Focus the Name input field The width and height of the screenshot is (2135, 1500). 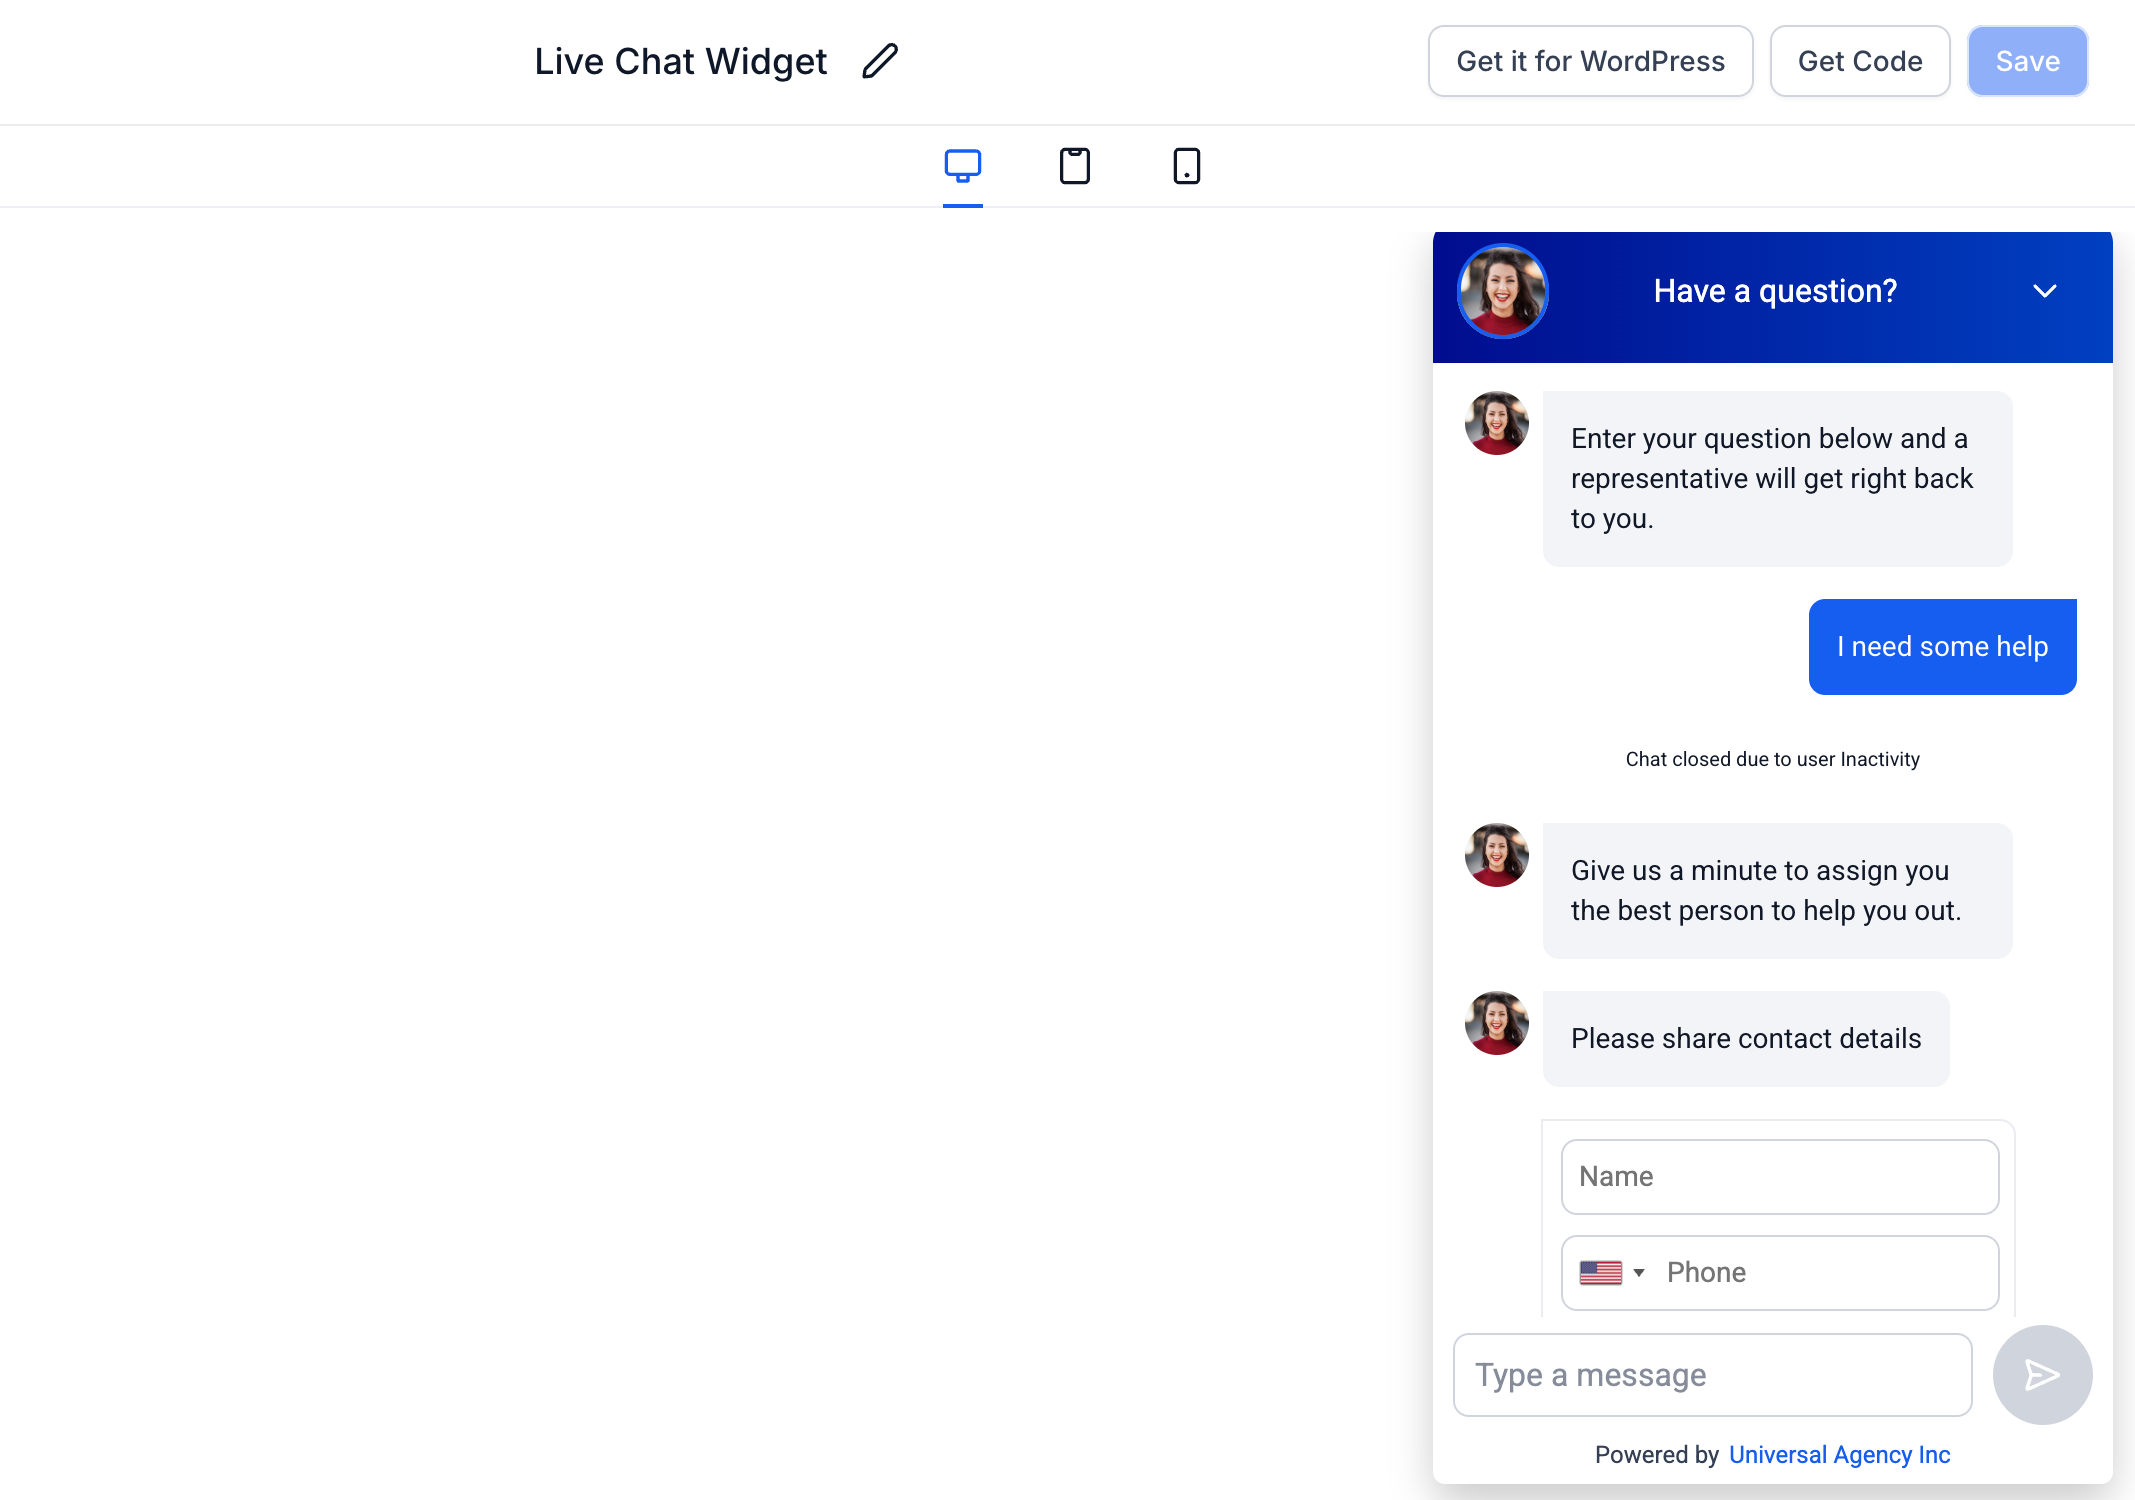[1780, 1177]
